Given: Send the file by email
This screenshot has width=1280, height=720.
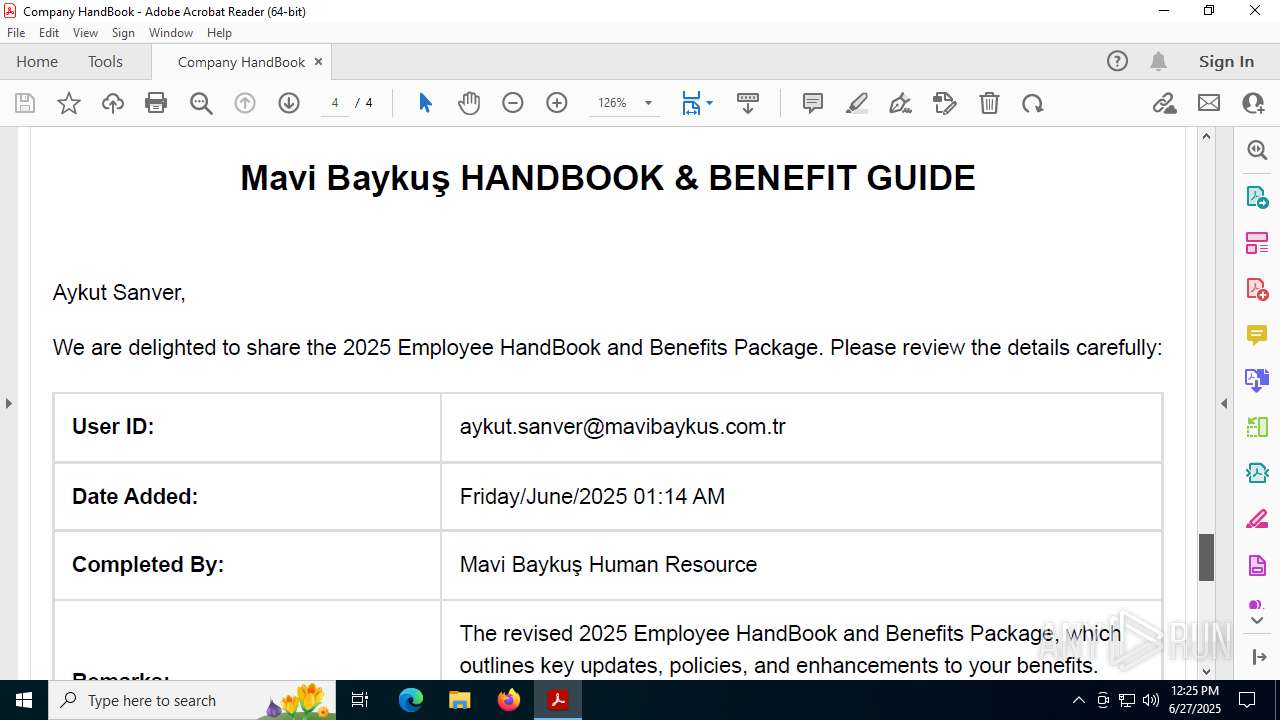Looking at the screenshot, I should 1209,103.
